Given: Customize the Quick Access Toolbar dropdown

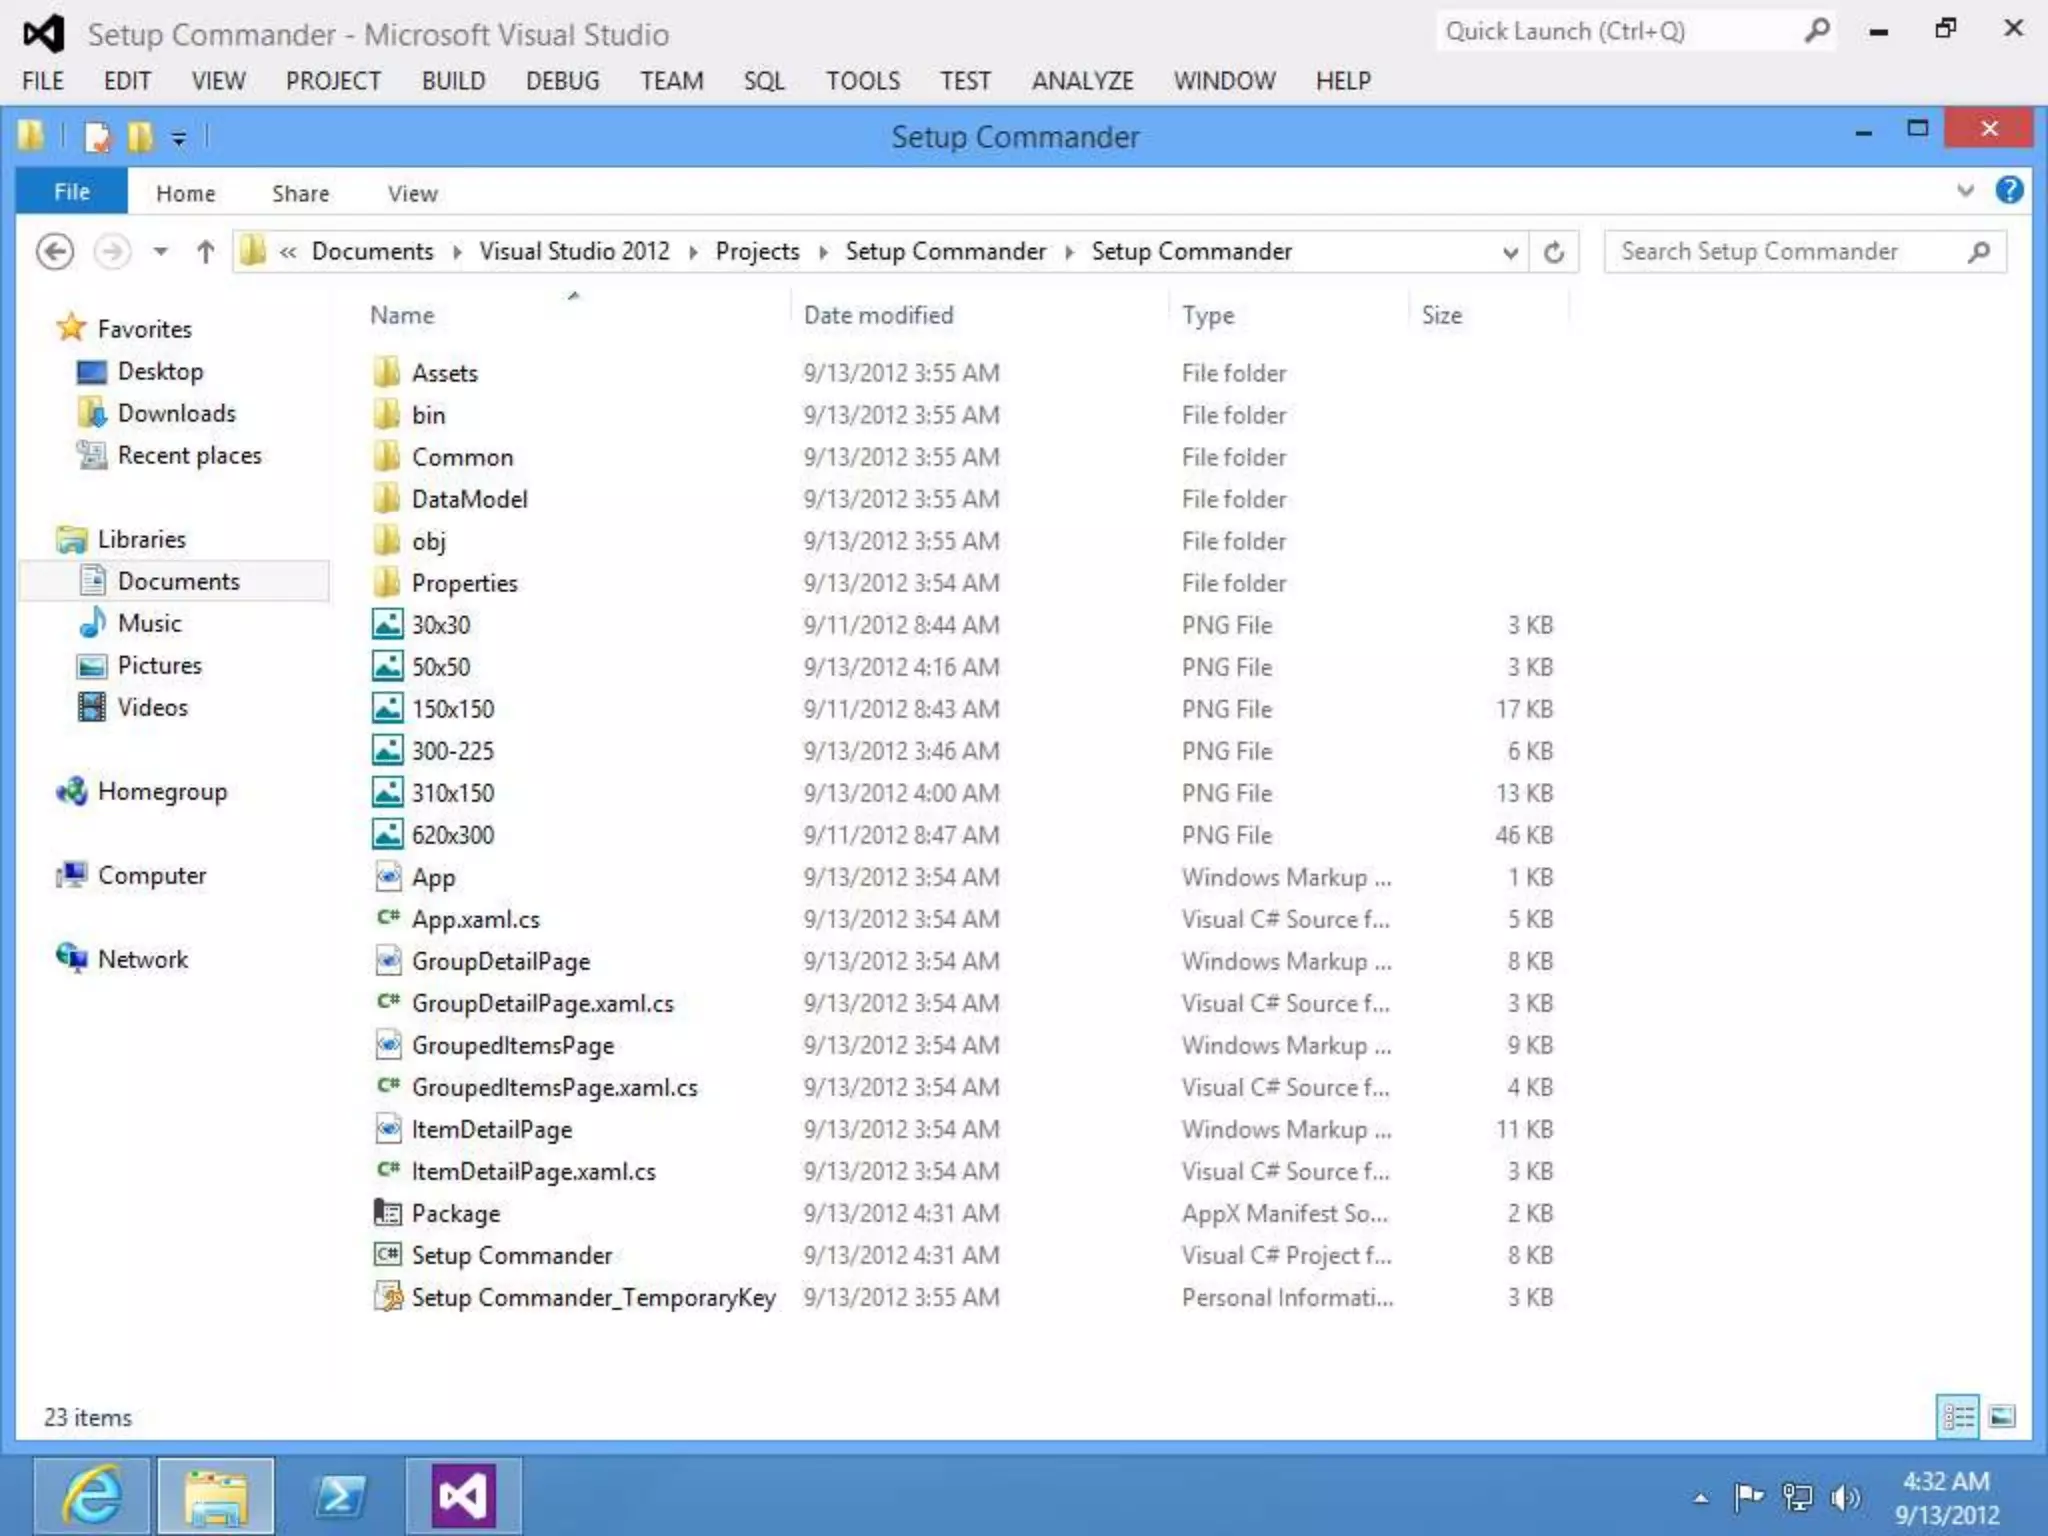Looking at the screenshot, I should (179, 138).
